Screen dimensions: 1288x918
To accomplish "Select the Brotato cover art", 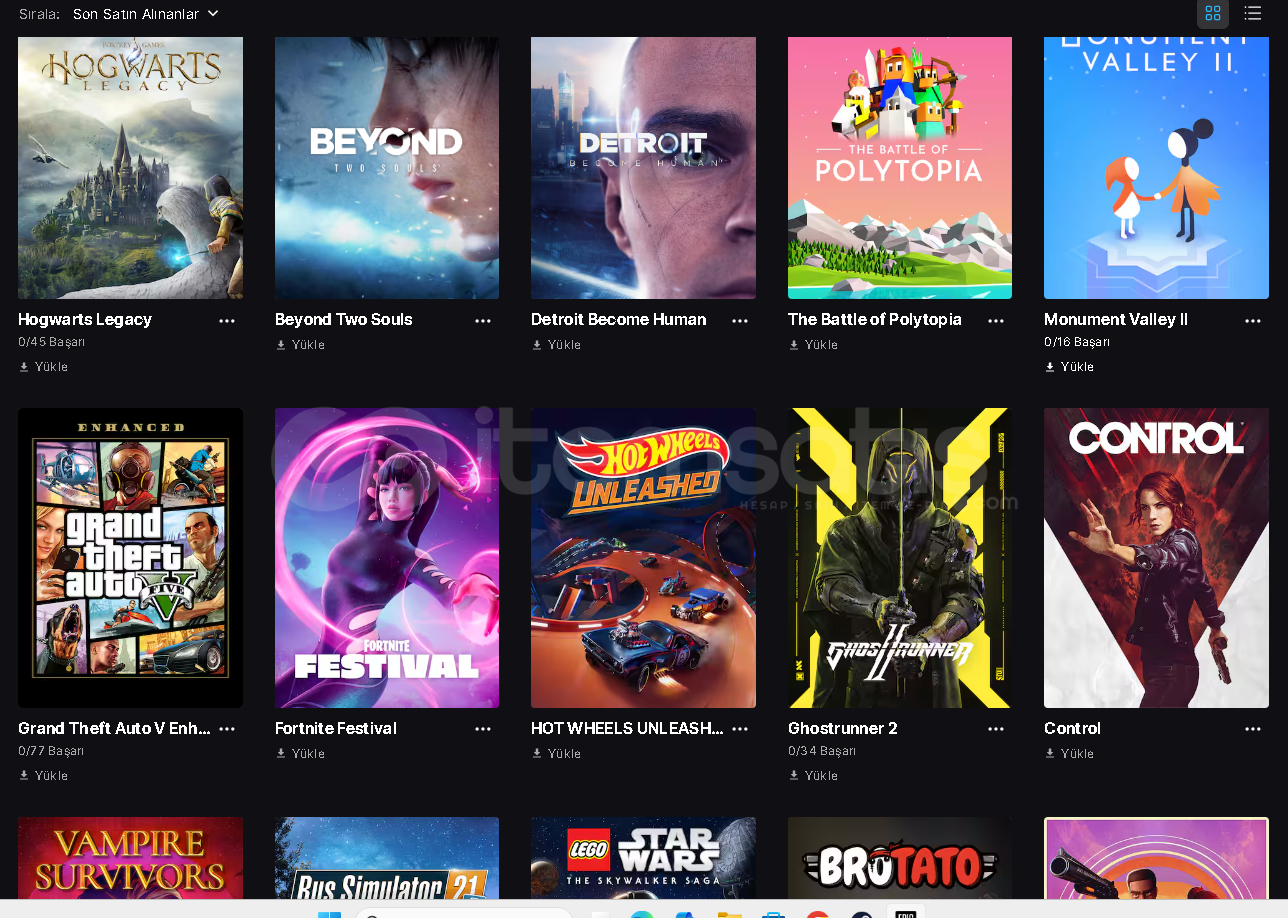I will (900, 858).
